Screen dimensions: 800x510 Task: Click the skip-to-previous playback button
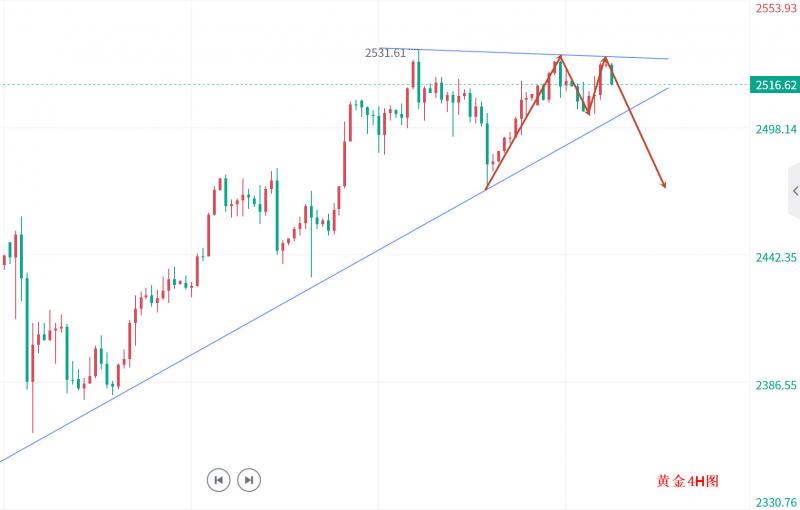pos(218,480)
